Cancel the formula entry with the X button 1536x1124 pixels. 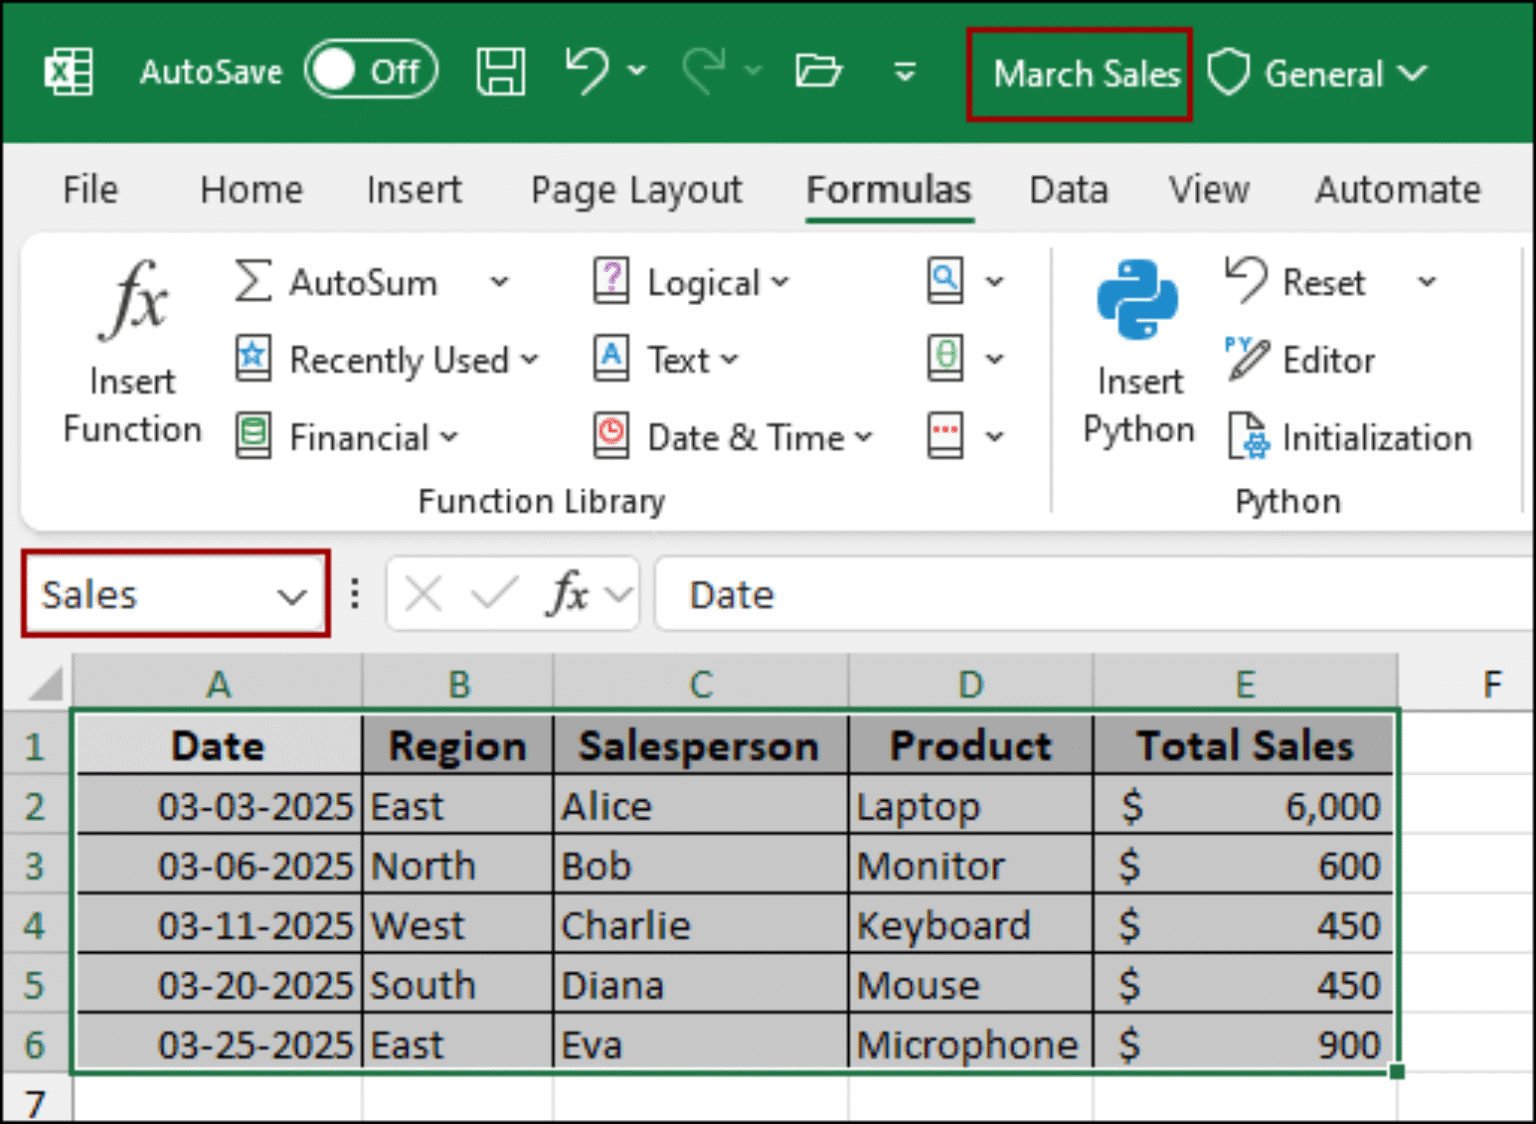tap(423, 593)
